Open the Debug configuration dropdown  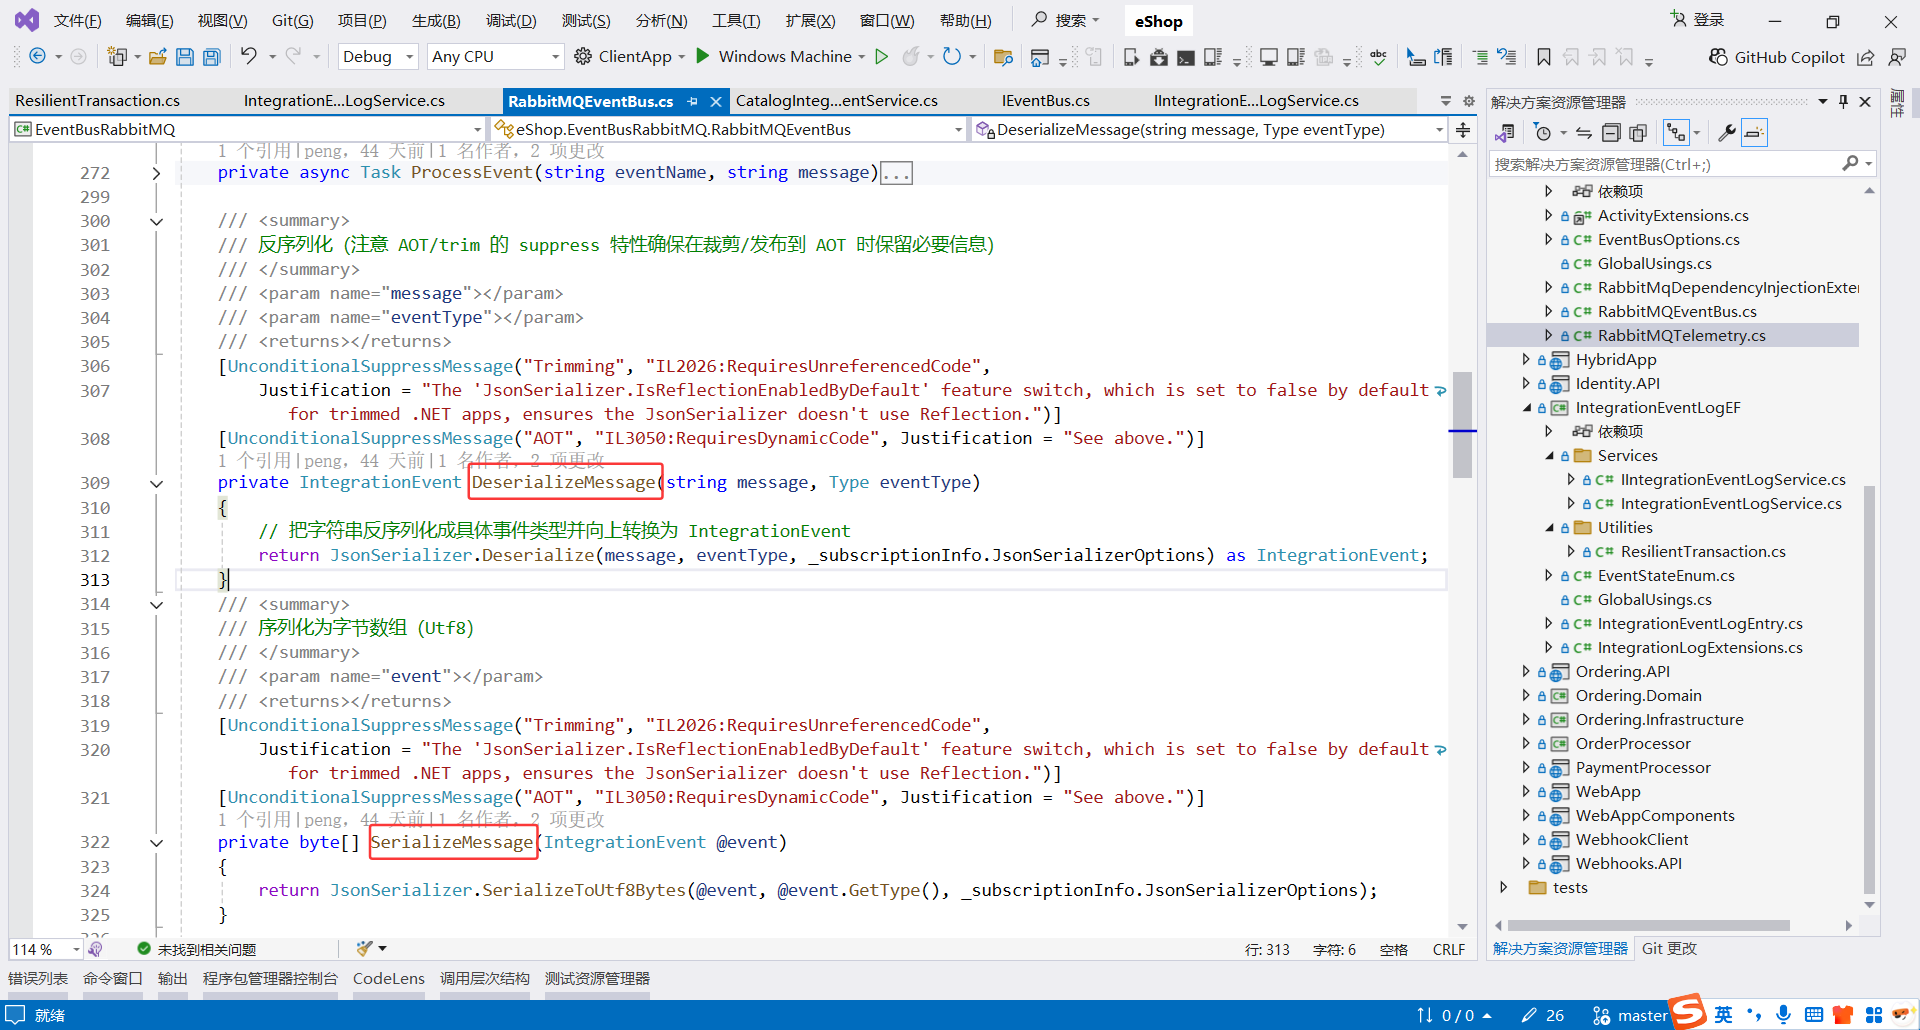(x=377, y=57)
